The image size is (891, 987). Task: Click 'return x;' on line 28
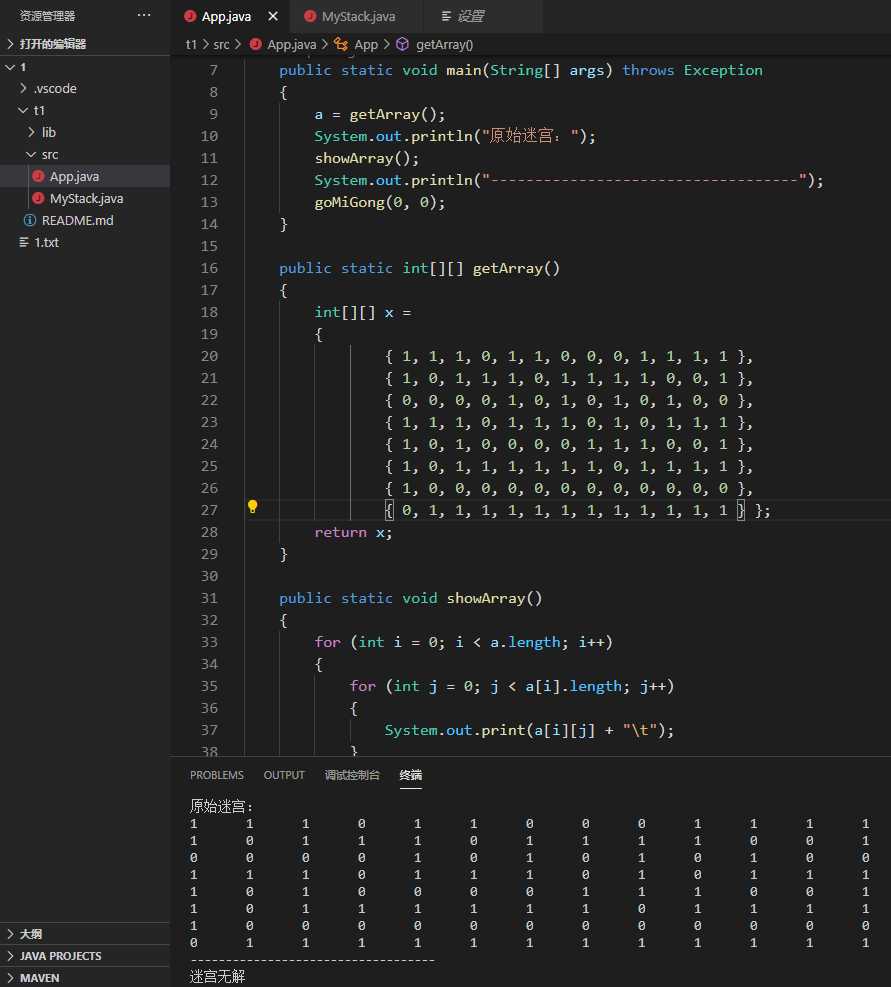pyautogui.click(x=353, y=533)
